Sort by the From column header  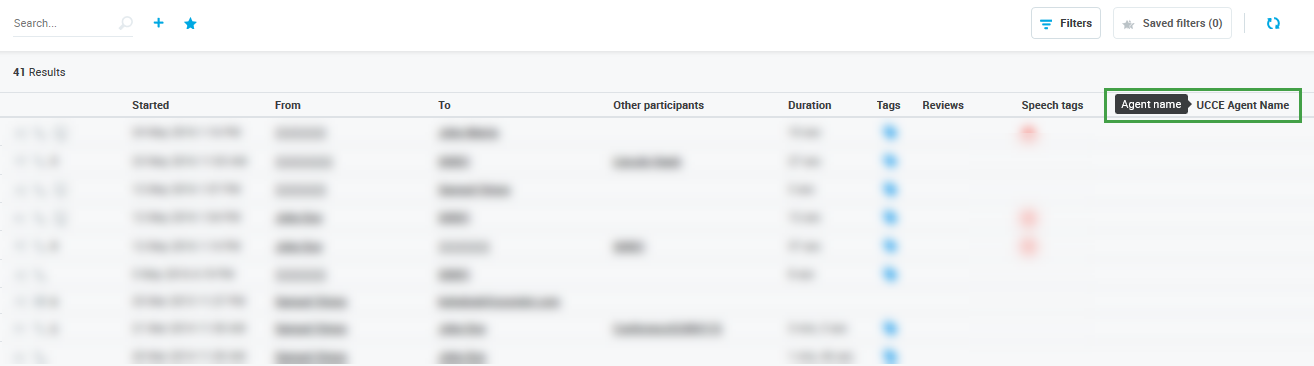[288, 105]
